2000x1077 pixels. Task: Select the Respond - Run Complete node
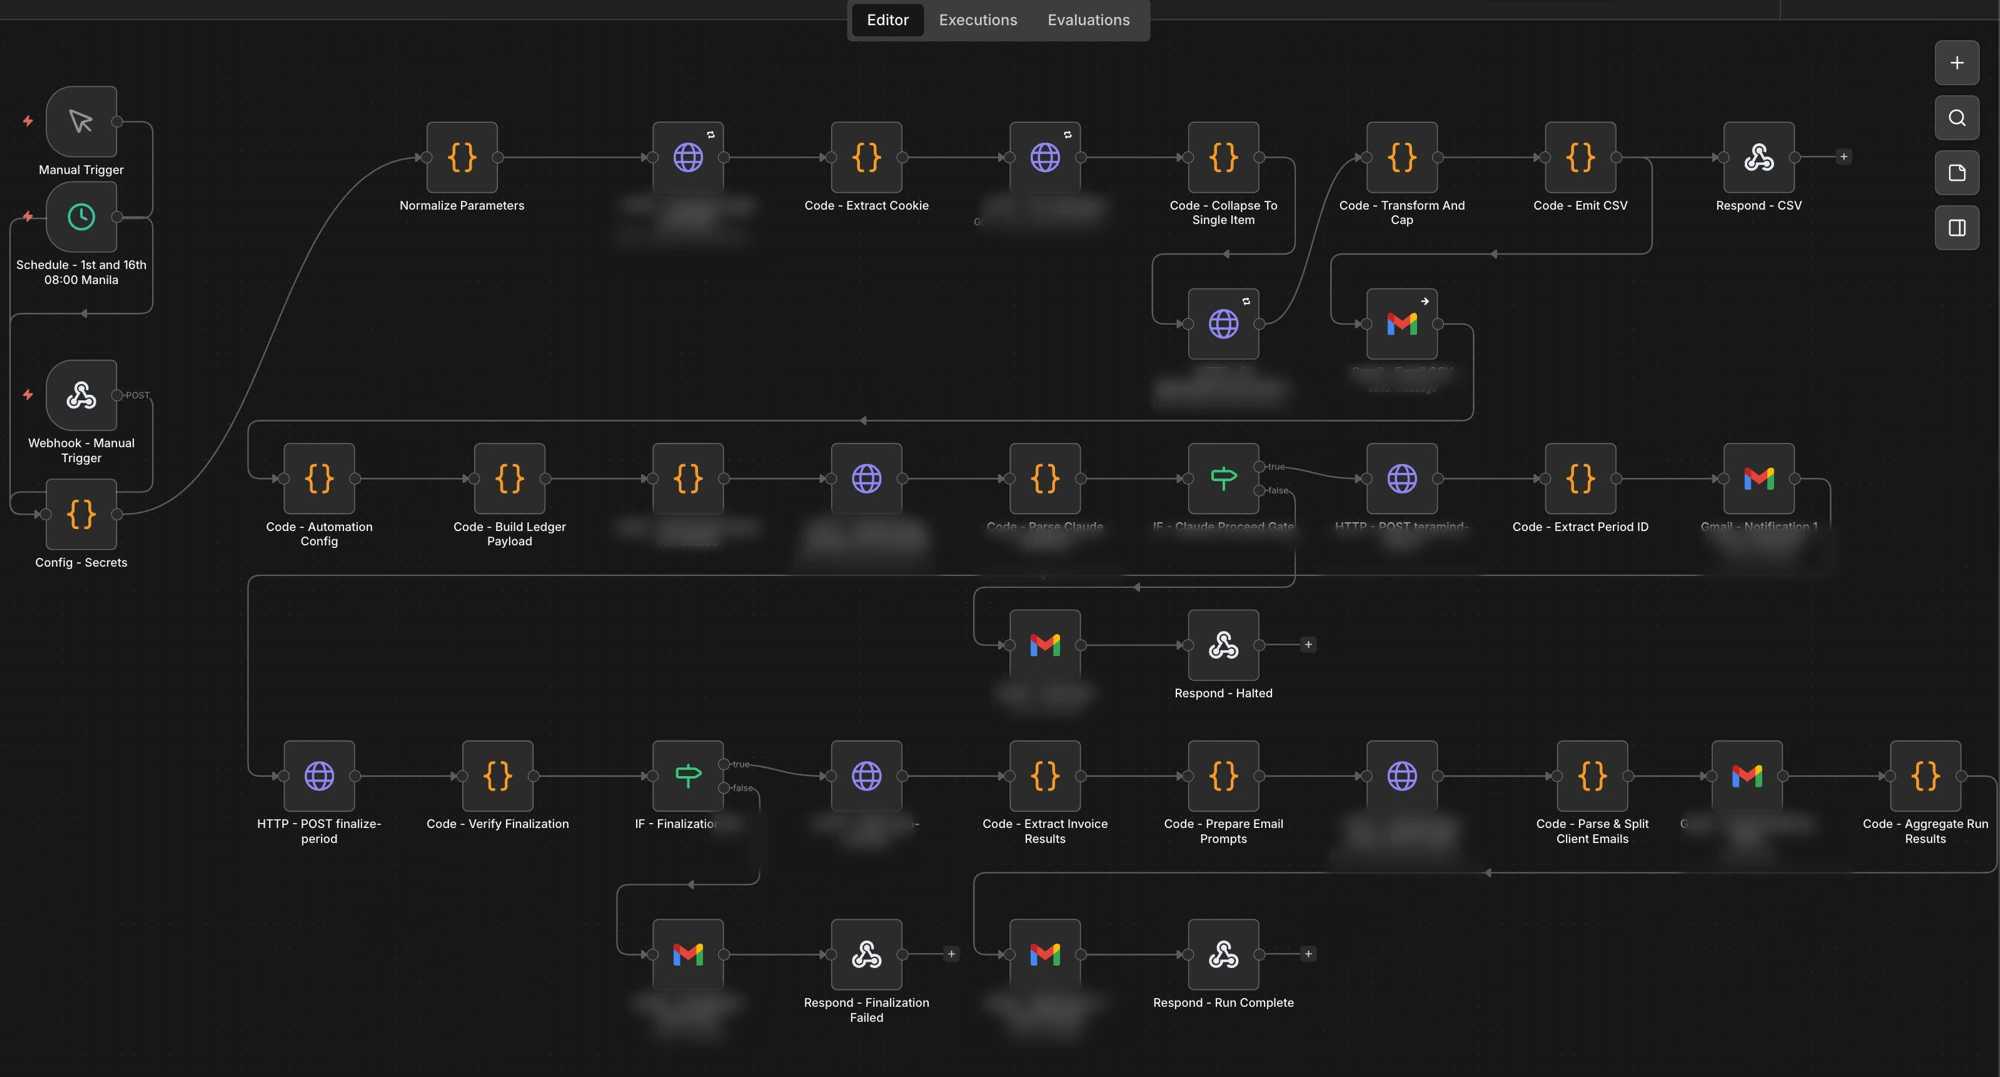click(1224, 955)
